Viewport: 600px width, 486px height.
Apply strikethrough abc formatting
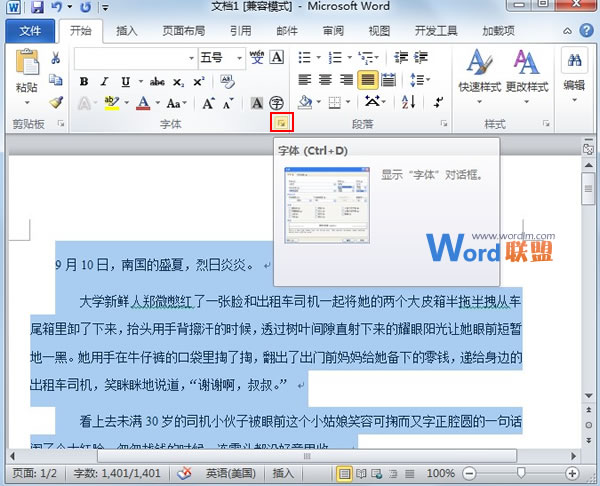pyautogui.click(x=157, y=82)
